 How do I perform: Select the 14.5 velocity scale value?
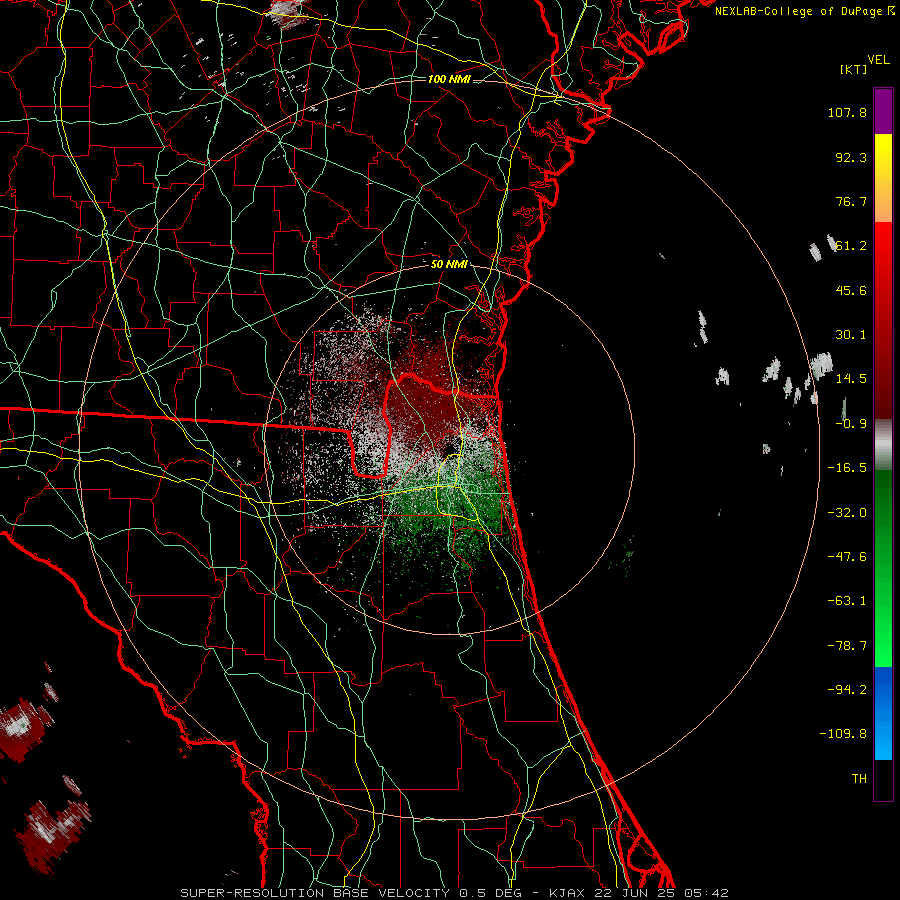(851, 379)
